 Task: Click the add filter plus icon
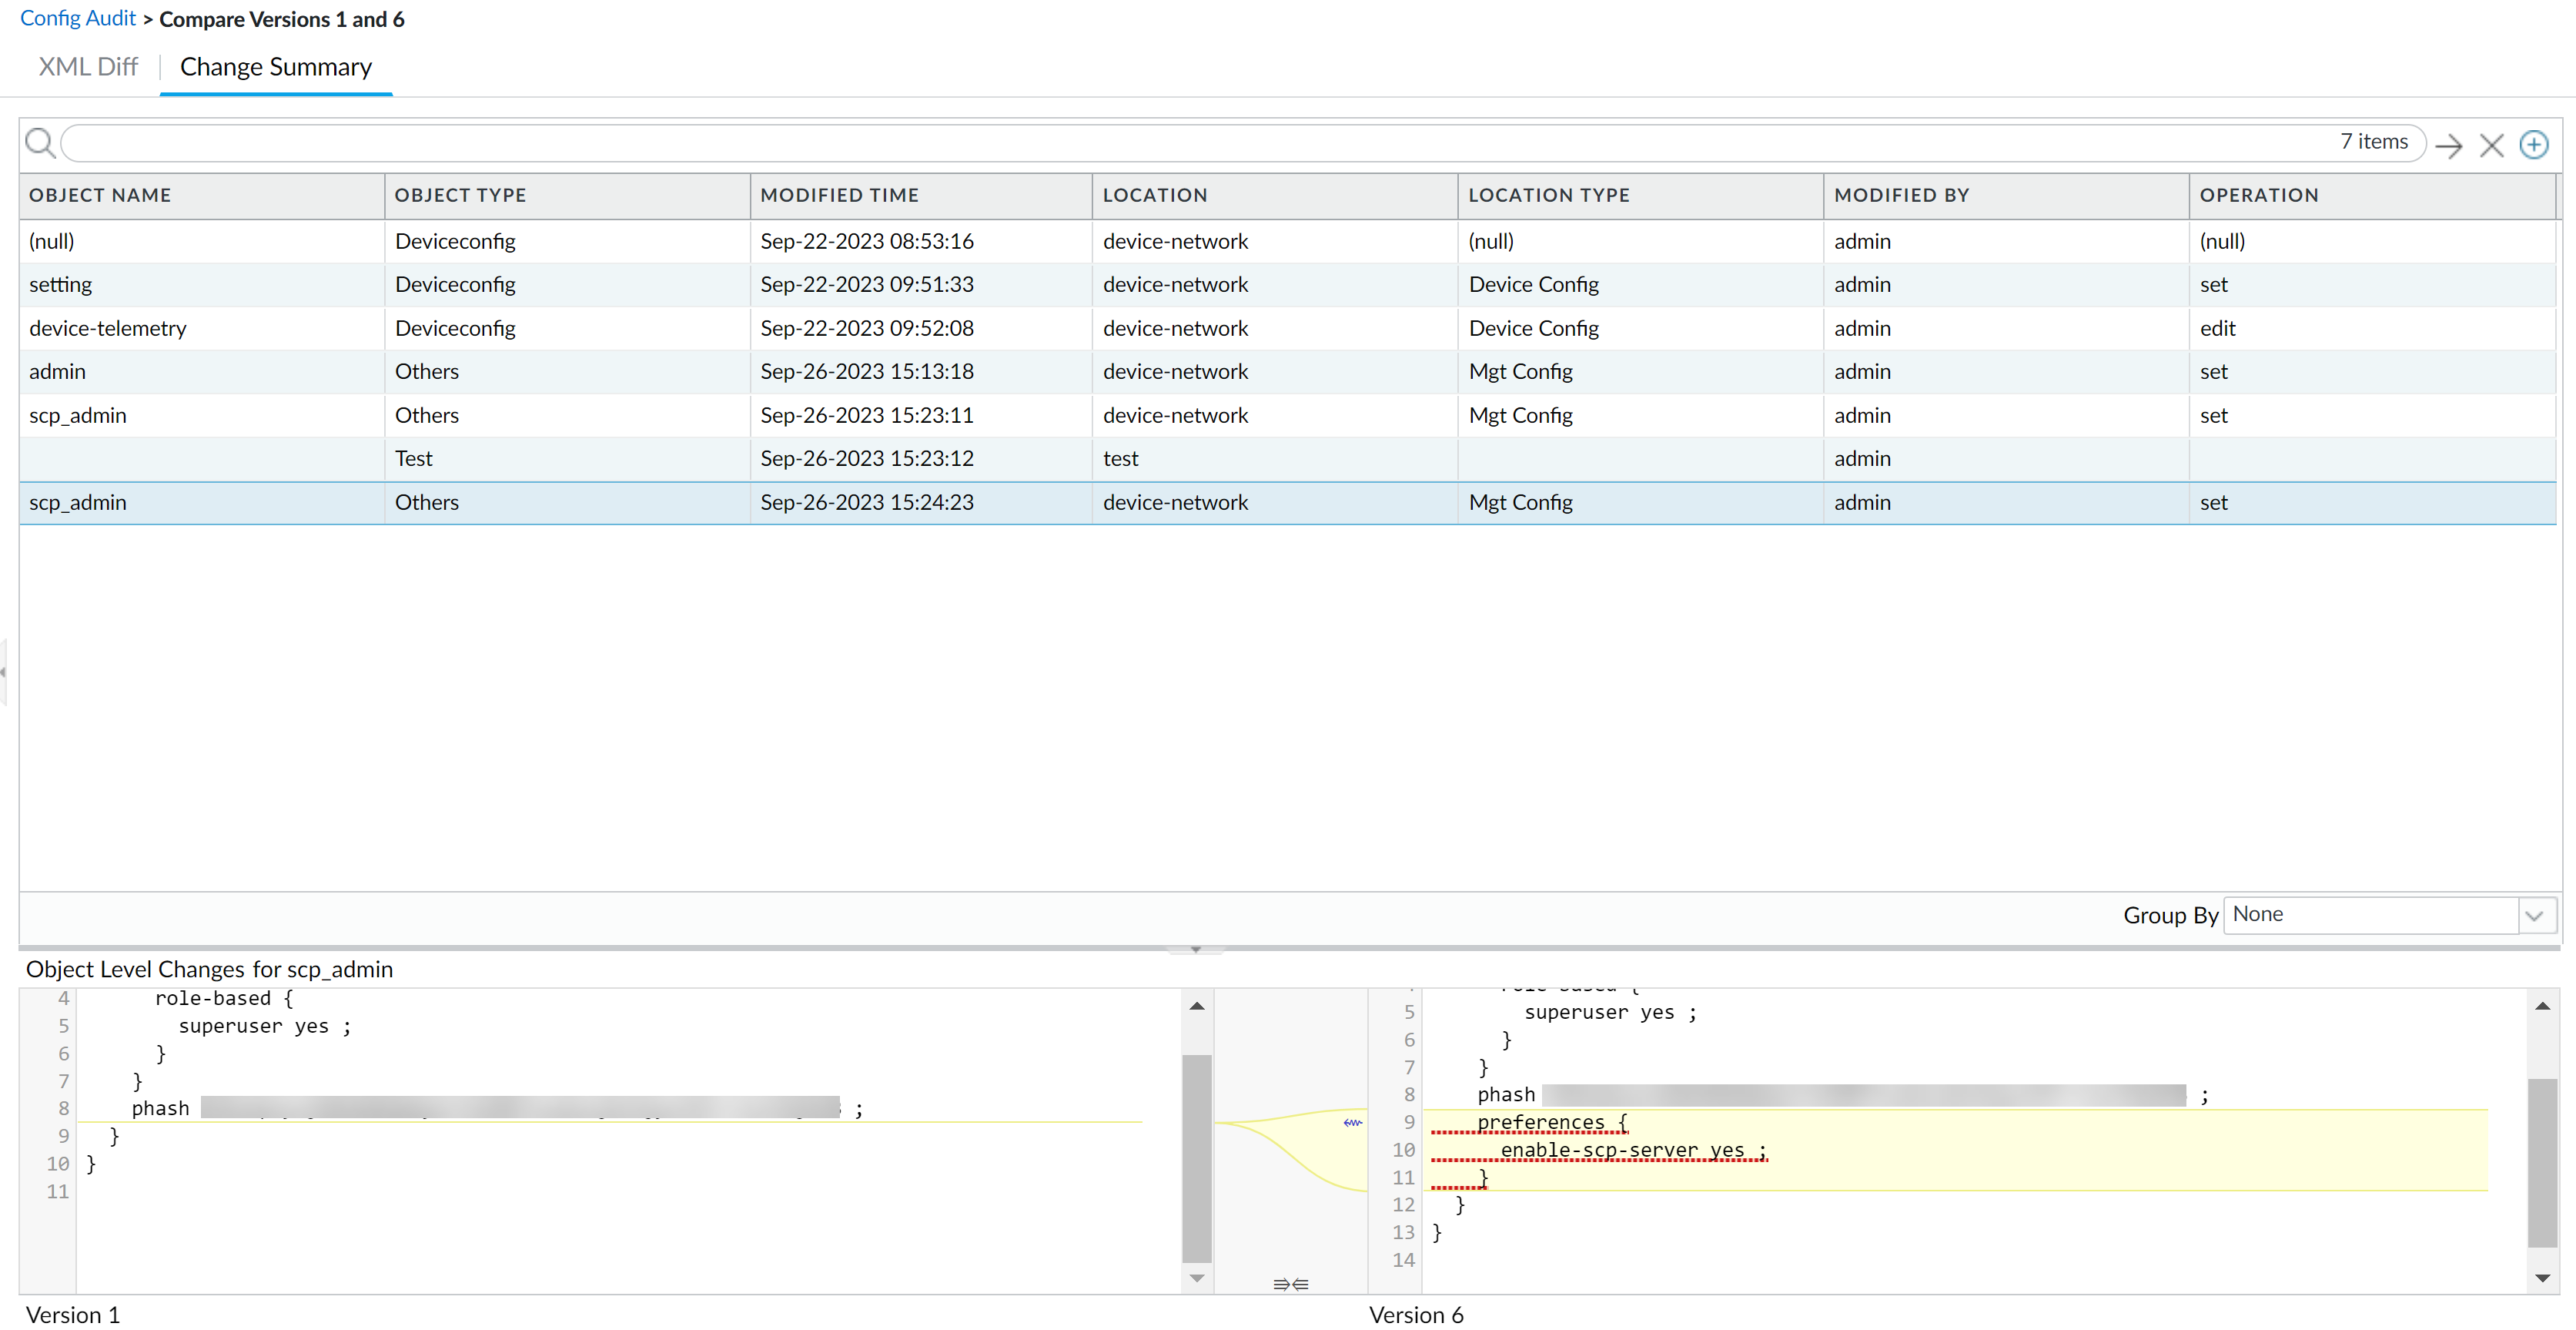click(x=2534, y=145)
